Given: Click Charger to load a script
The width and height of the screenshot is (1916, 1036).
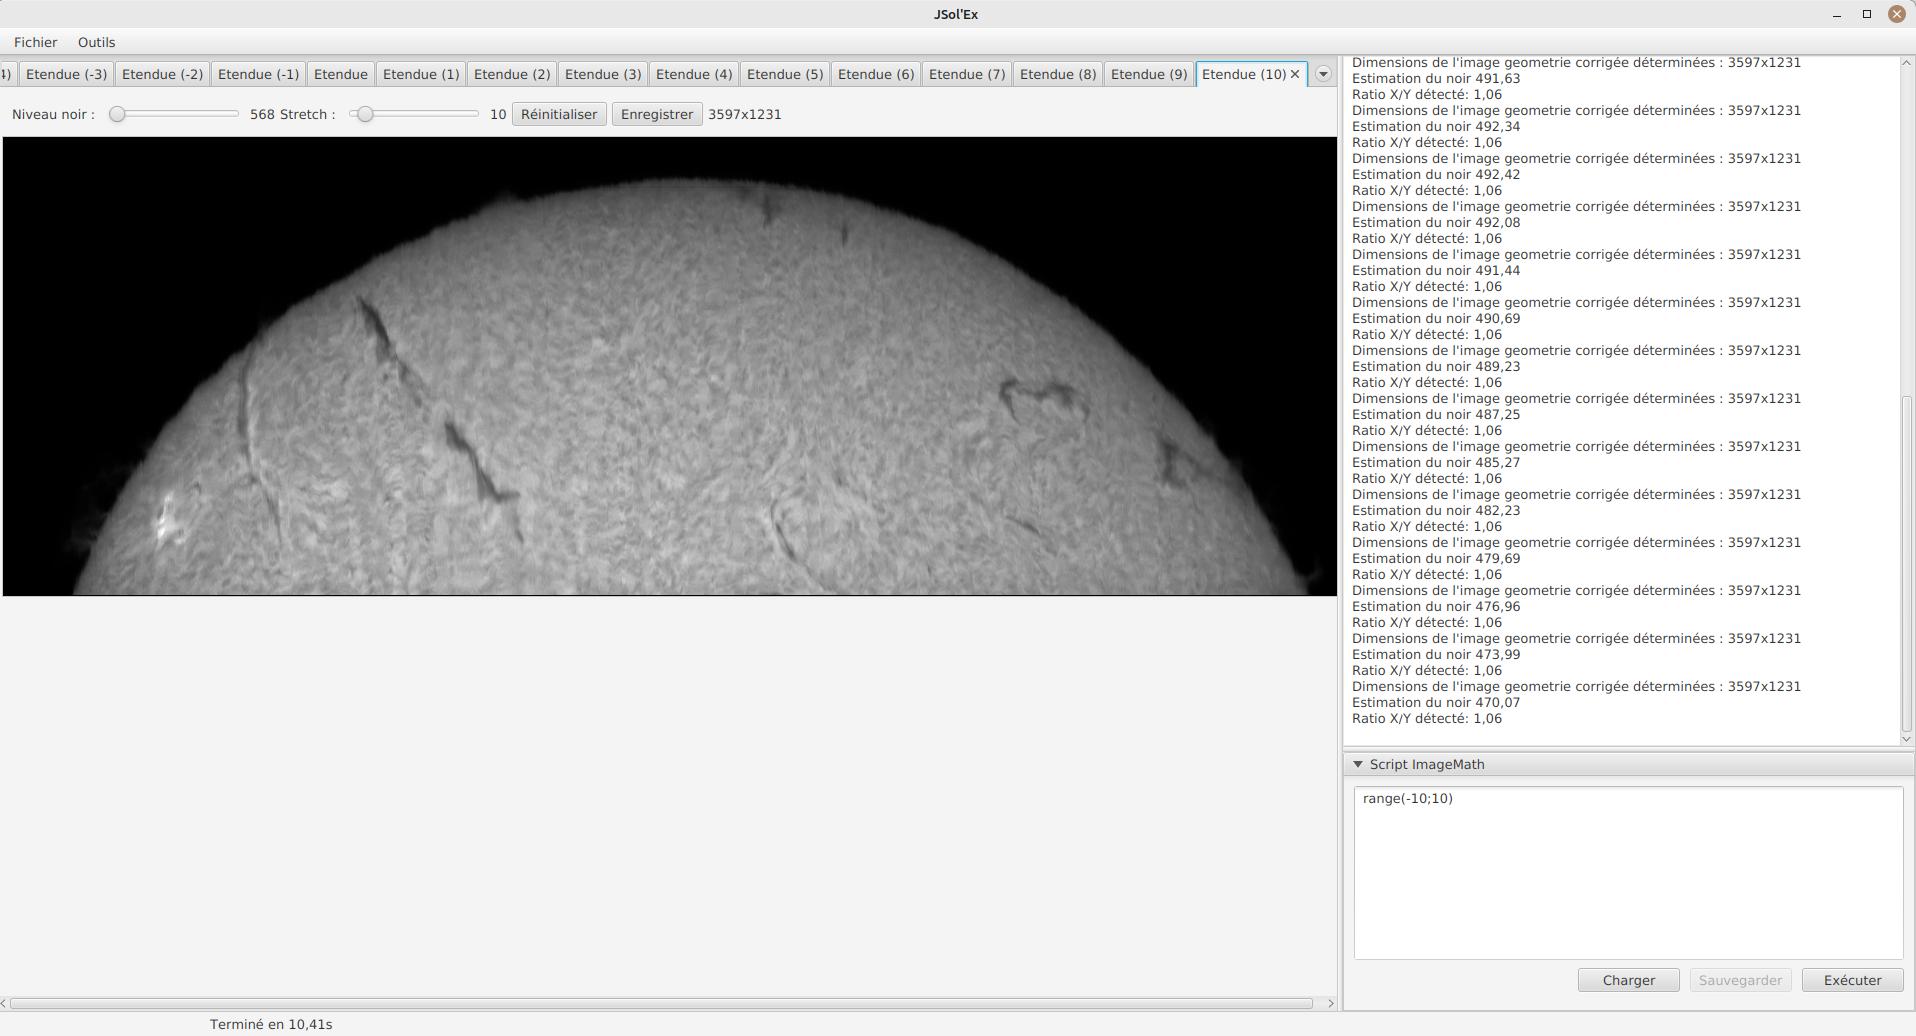Looking at the screenshot, I should pos(1627,980).
